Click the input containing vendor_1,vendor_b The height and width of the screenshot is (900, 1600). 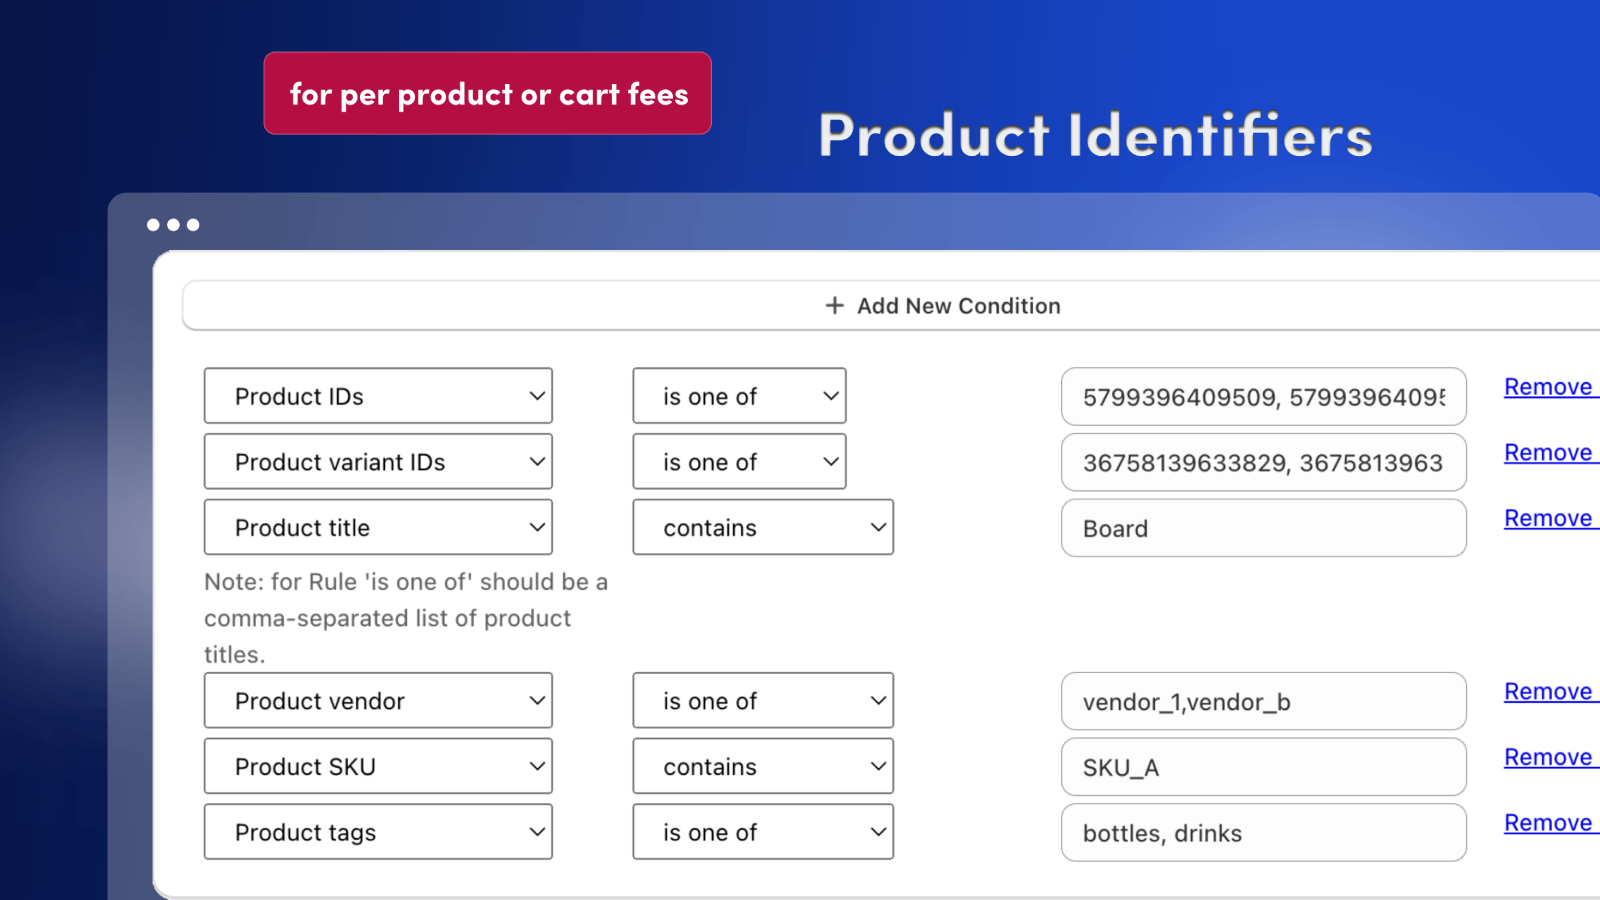pyautogui.click(x=1263, y=701)
